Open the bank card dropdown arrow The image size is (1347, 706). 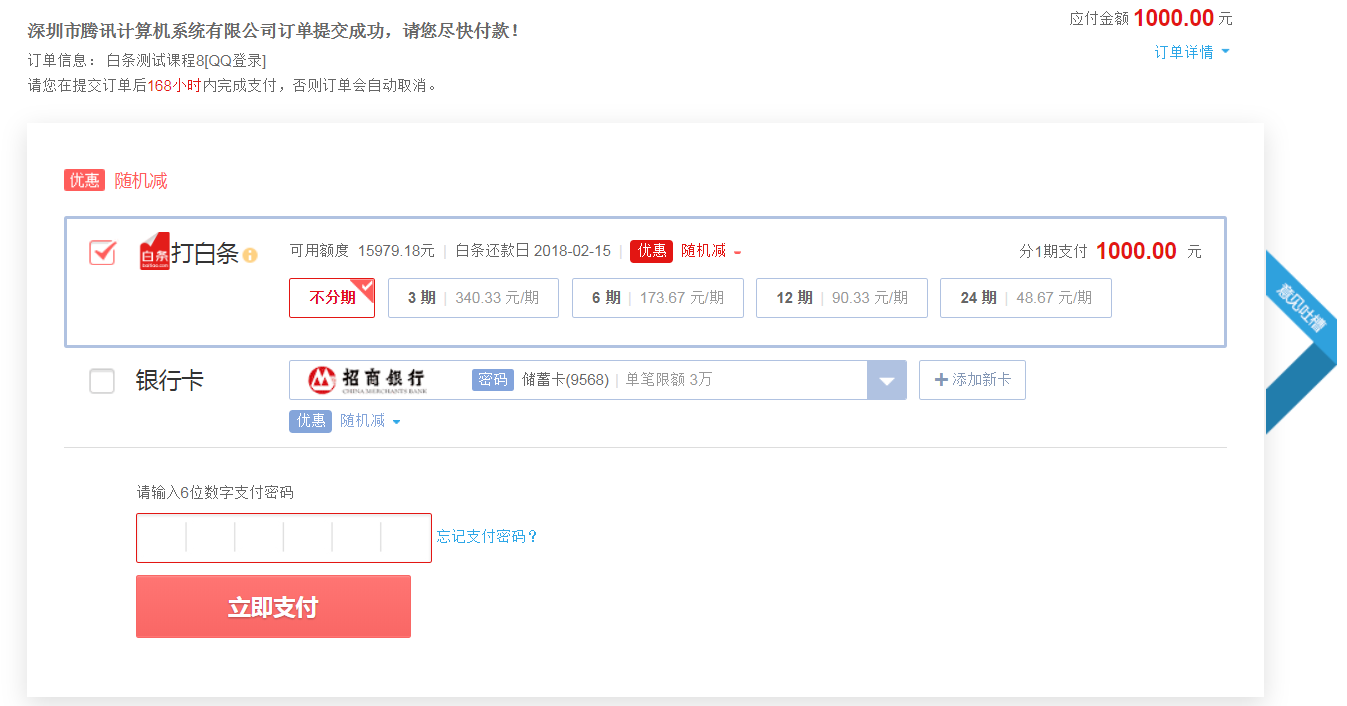pyautogui.click(x=886, y=380)
